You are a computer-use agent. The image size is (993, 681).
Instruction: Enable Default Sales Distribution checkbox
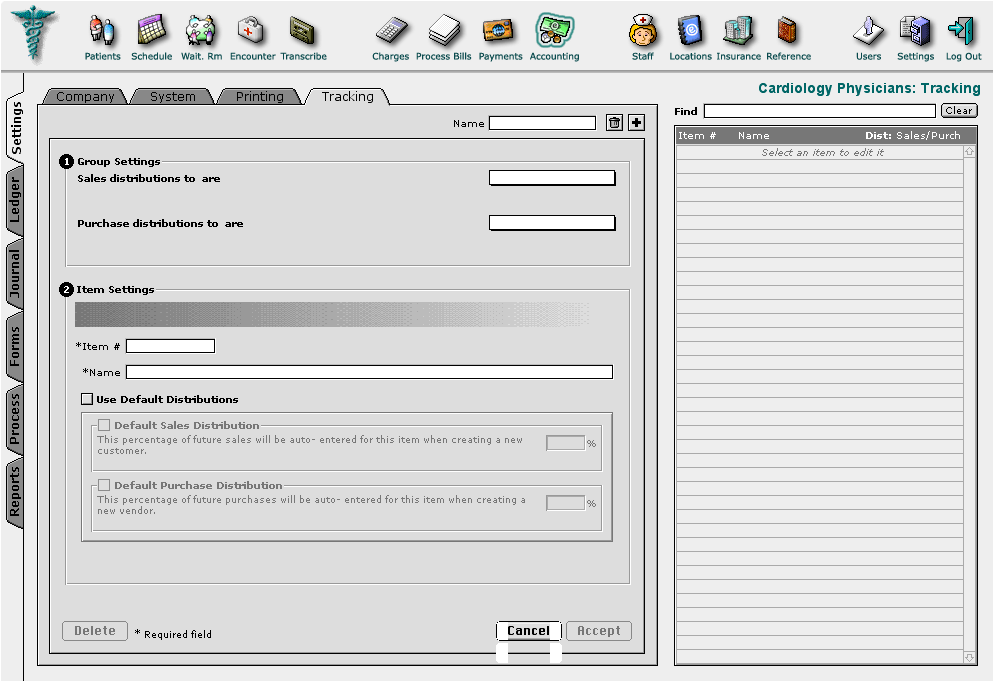(x=104, y=425)
